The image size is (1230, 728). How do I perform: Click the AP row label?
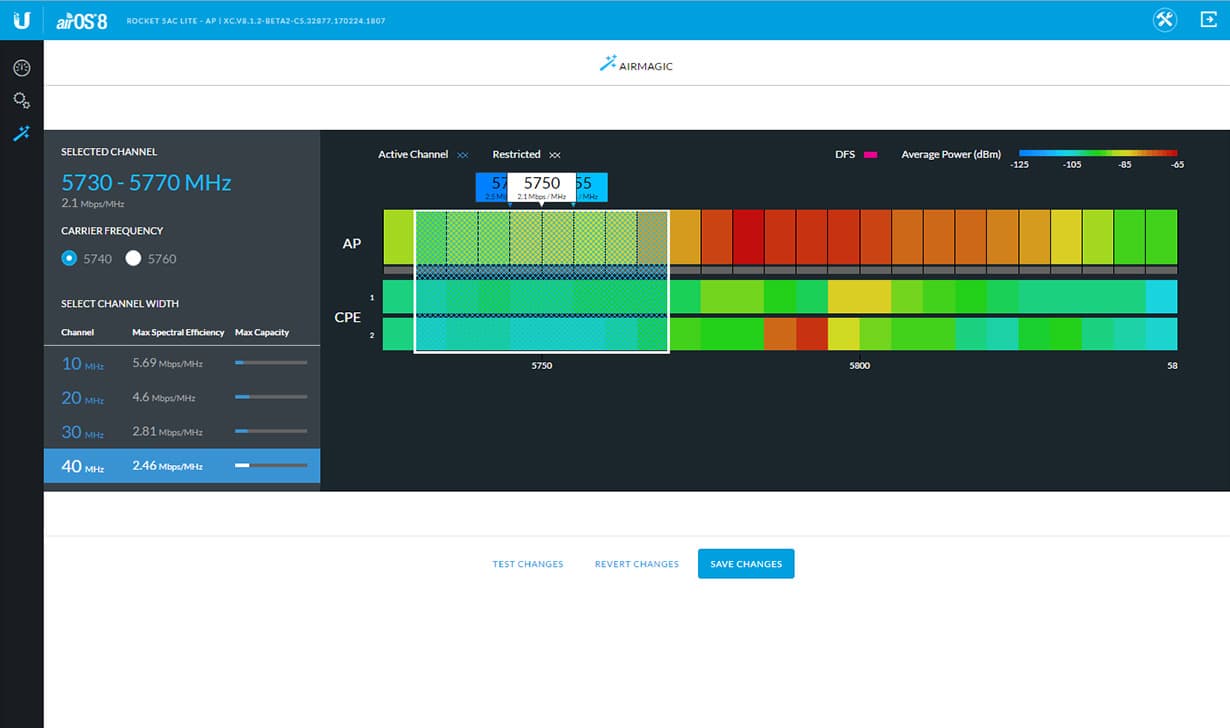click(x=352, y=243)
